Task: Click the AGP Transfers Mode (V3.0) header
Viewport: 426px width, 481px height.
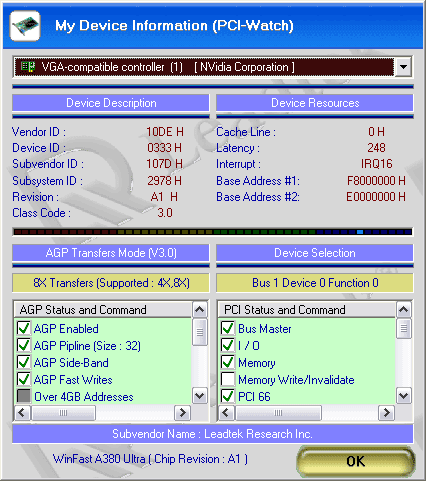Action: coord(111,253)
